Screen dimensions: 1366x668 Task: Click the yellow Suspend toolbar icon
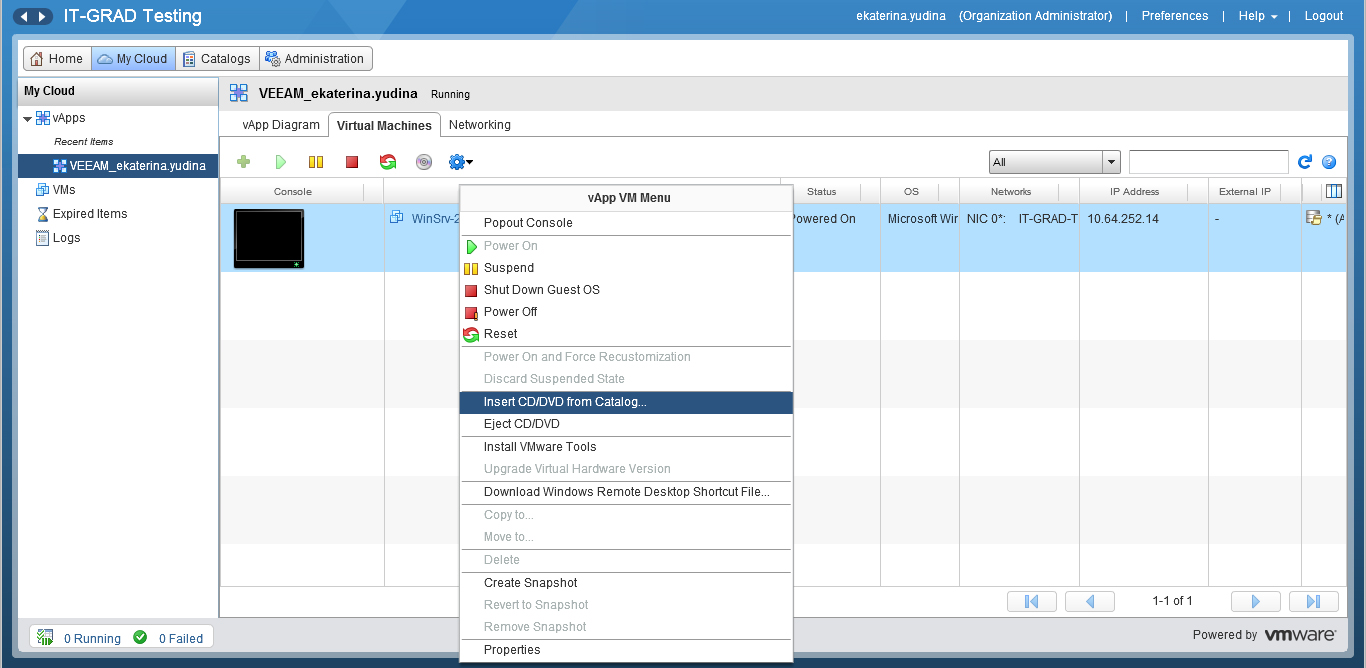(x=316, y=162)
